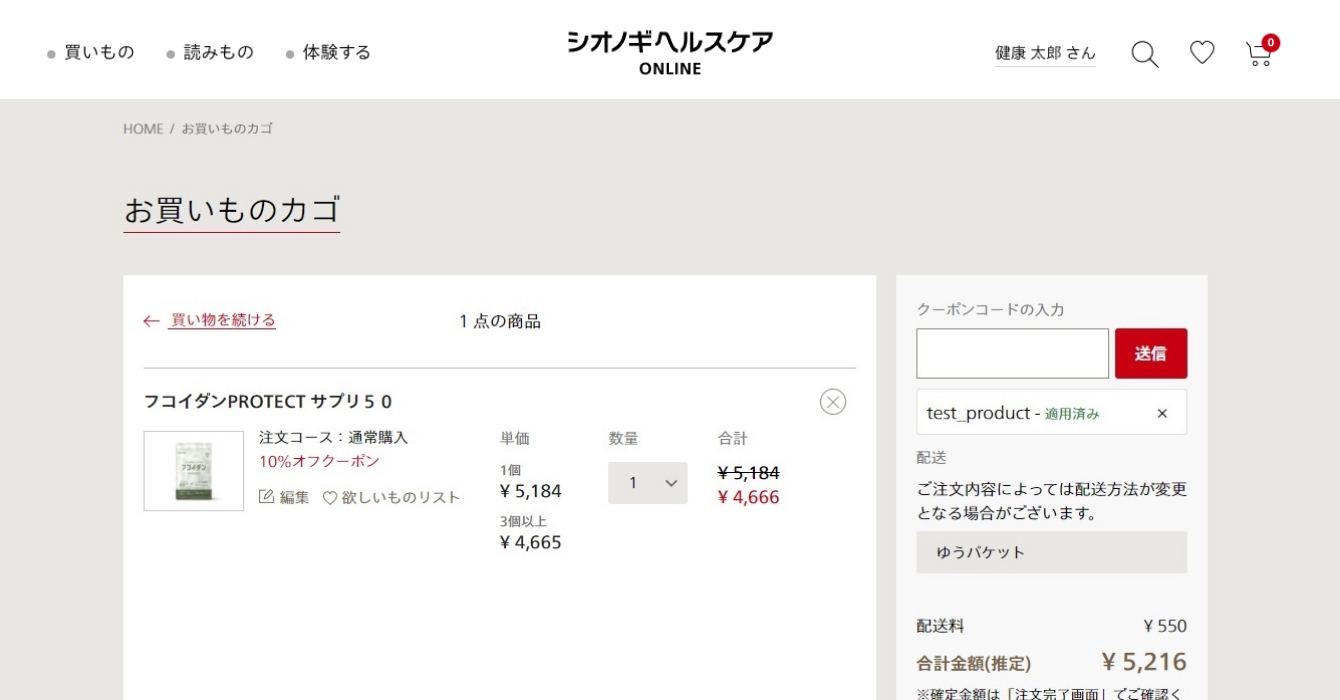
Task: Open the 読みもの menu
Action: 210,52
